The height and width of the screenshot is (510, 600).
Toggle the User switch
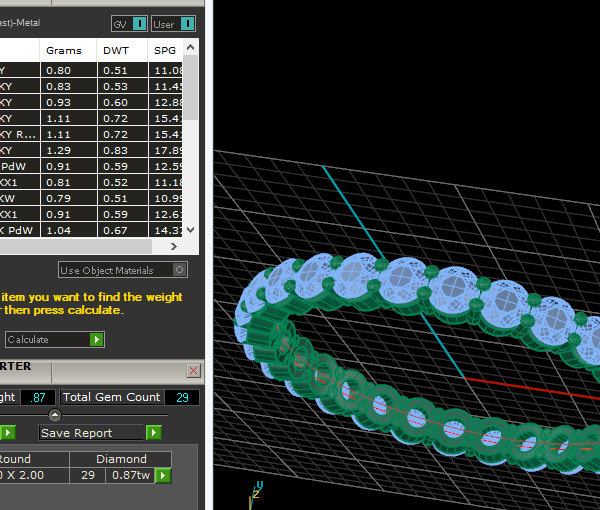click(x=187, y=24)
